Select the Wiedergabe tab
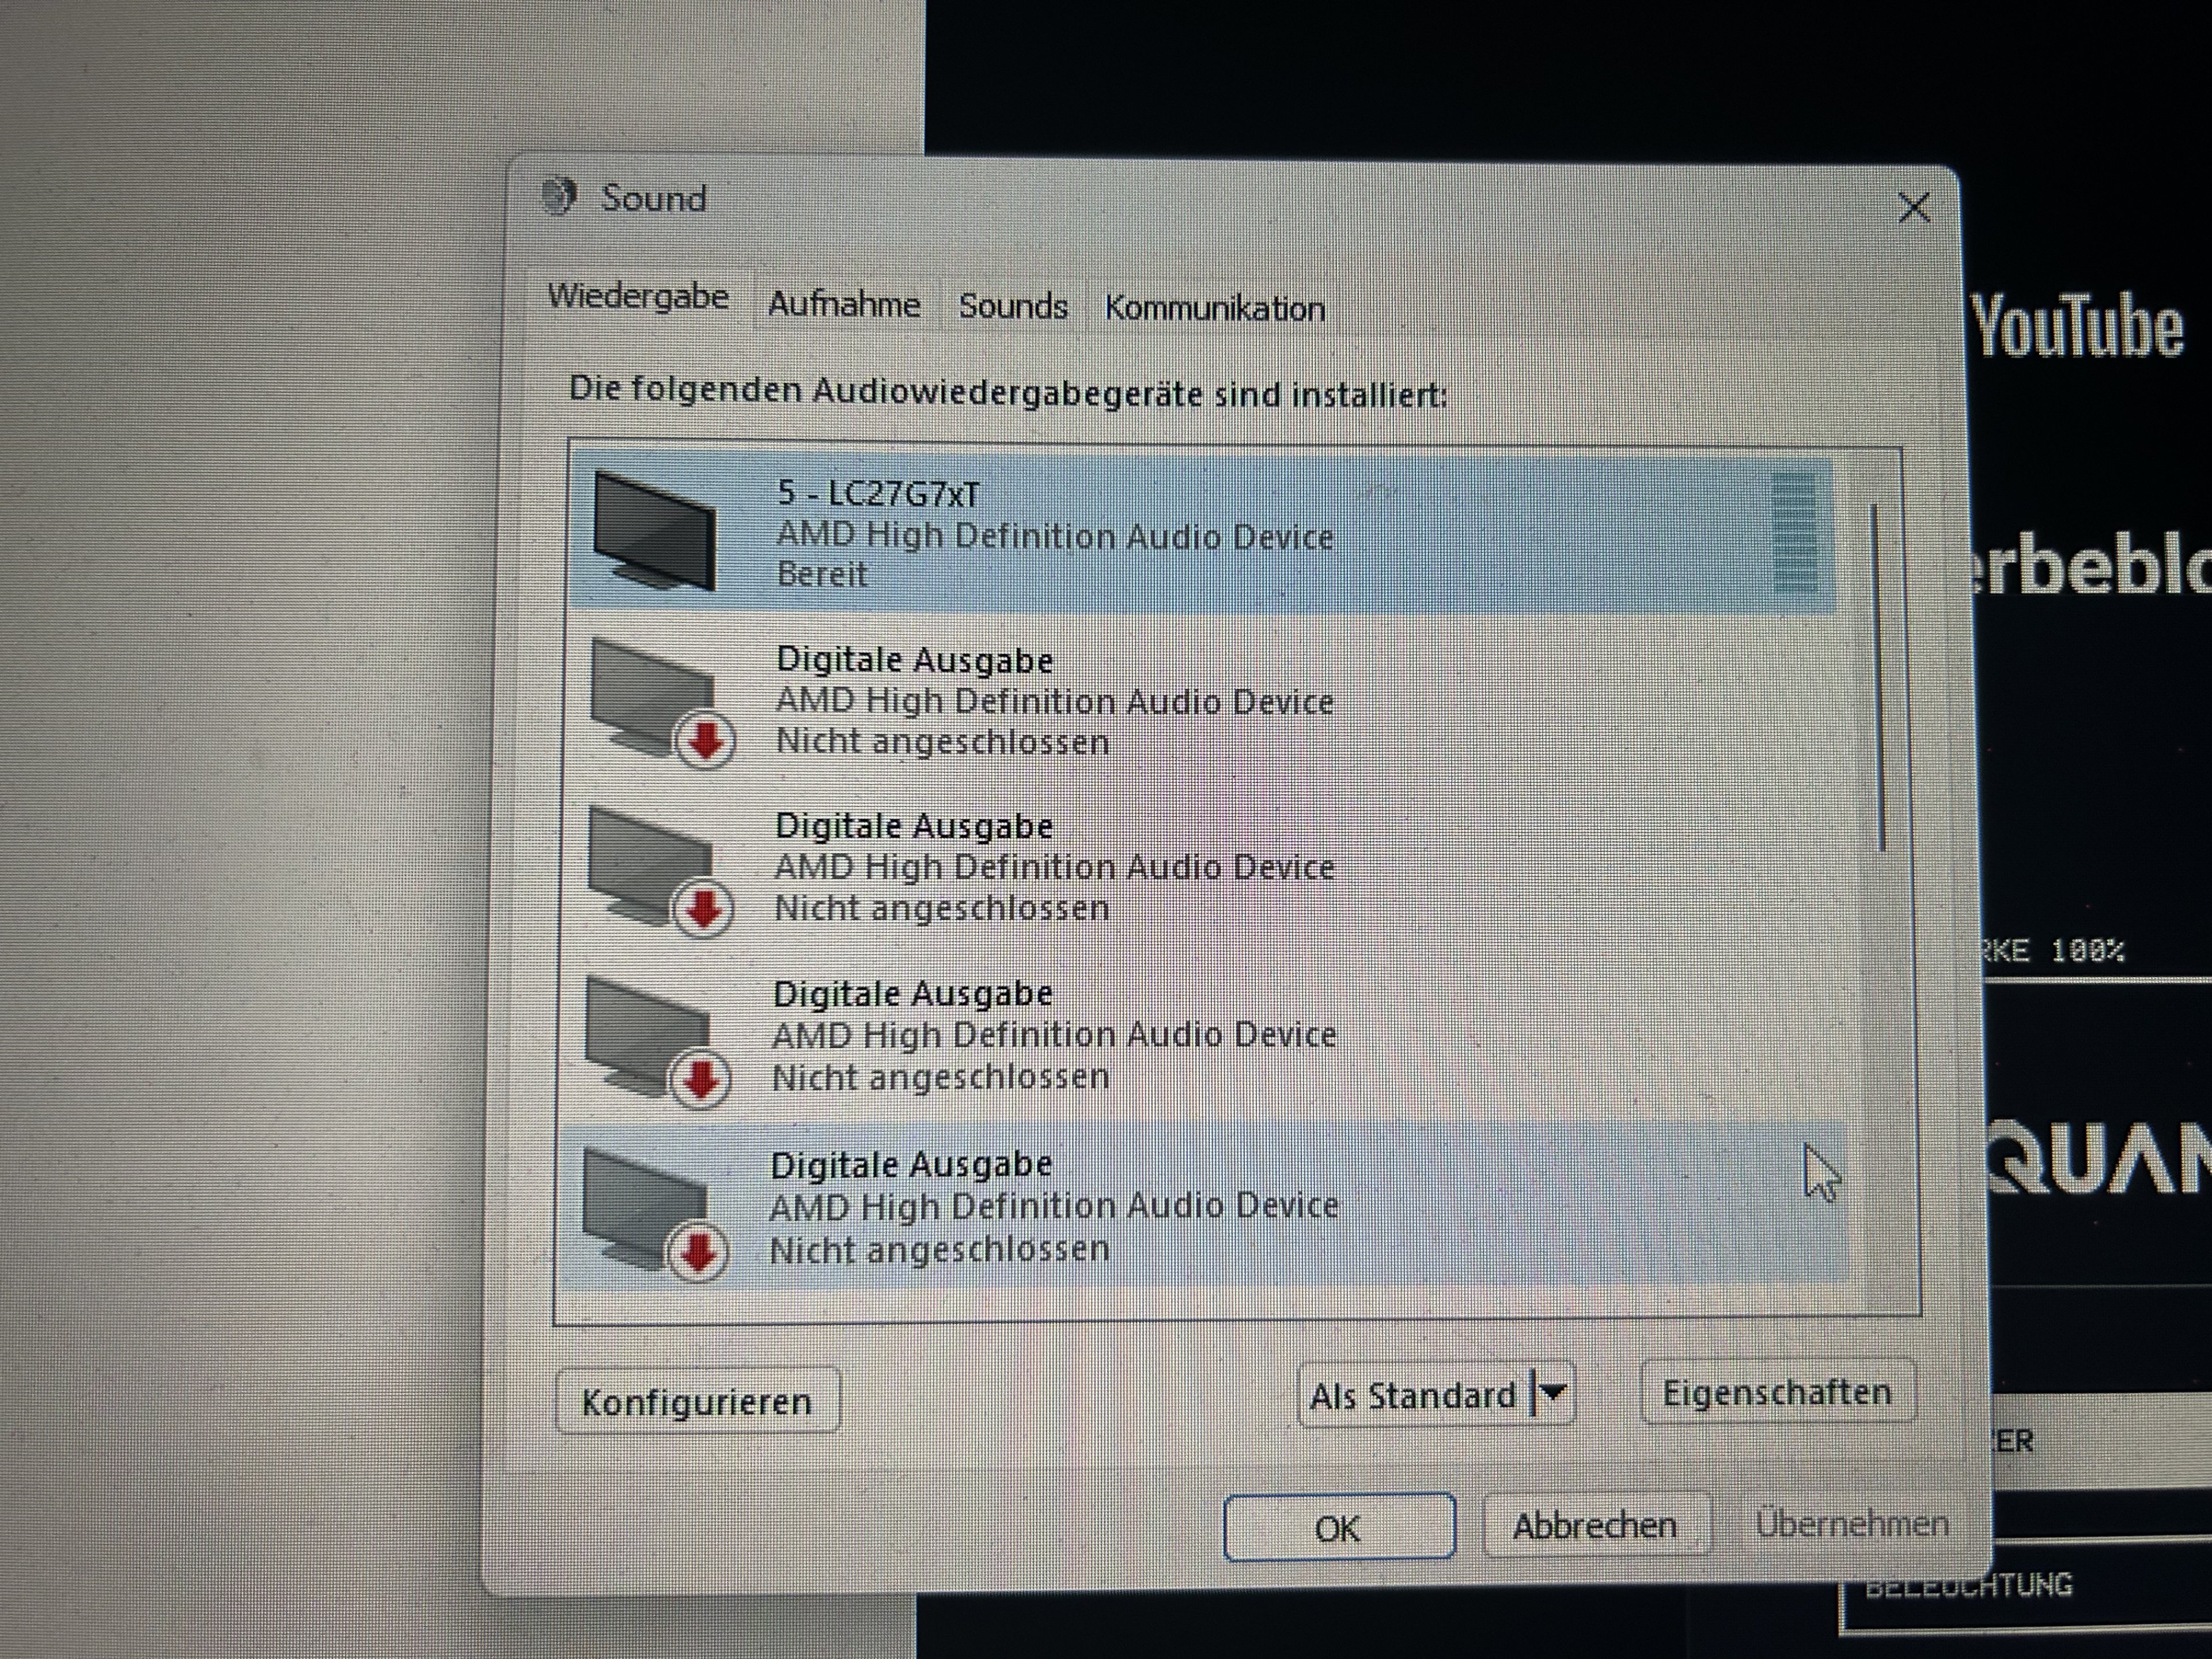The image size is (2212, 1659). [x=638, y=297]
